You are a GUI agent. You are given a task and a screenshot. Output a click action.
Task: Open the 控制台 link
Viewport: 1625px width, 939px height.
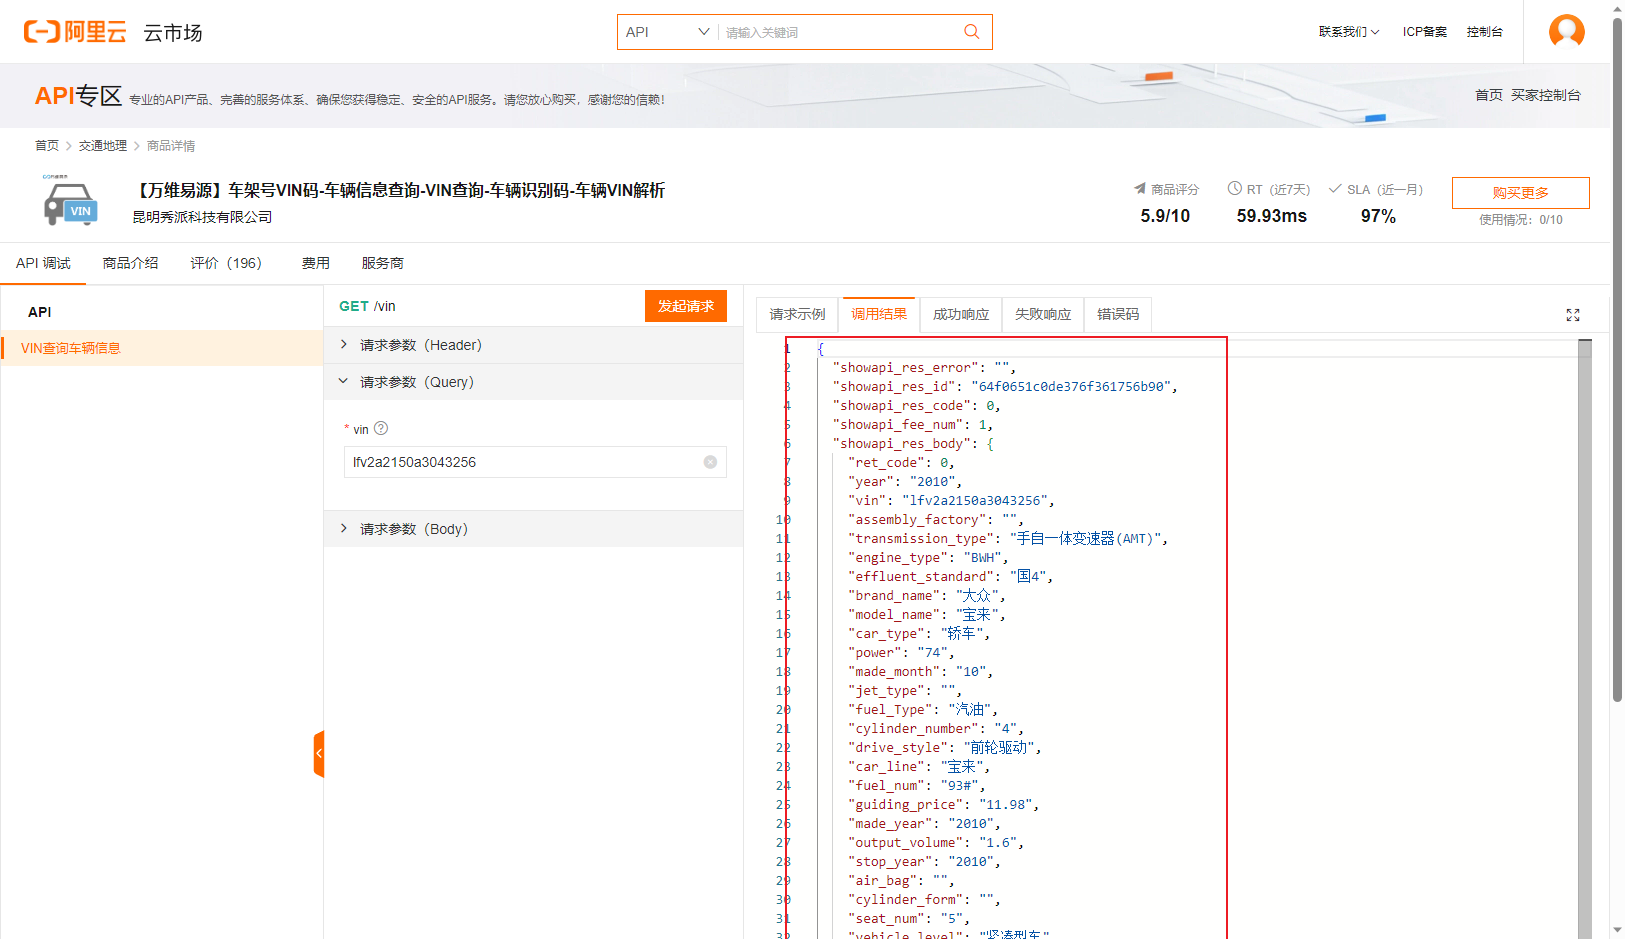[x=1485, y=32]
